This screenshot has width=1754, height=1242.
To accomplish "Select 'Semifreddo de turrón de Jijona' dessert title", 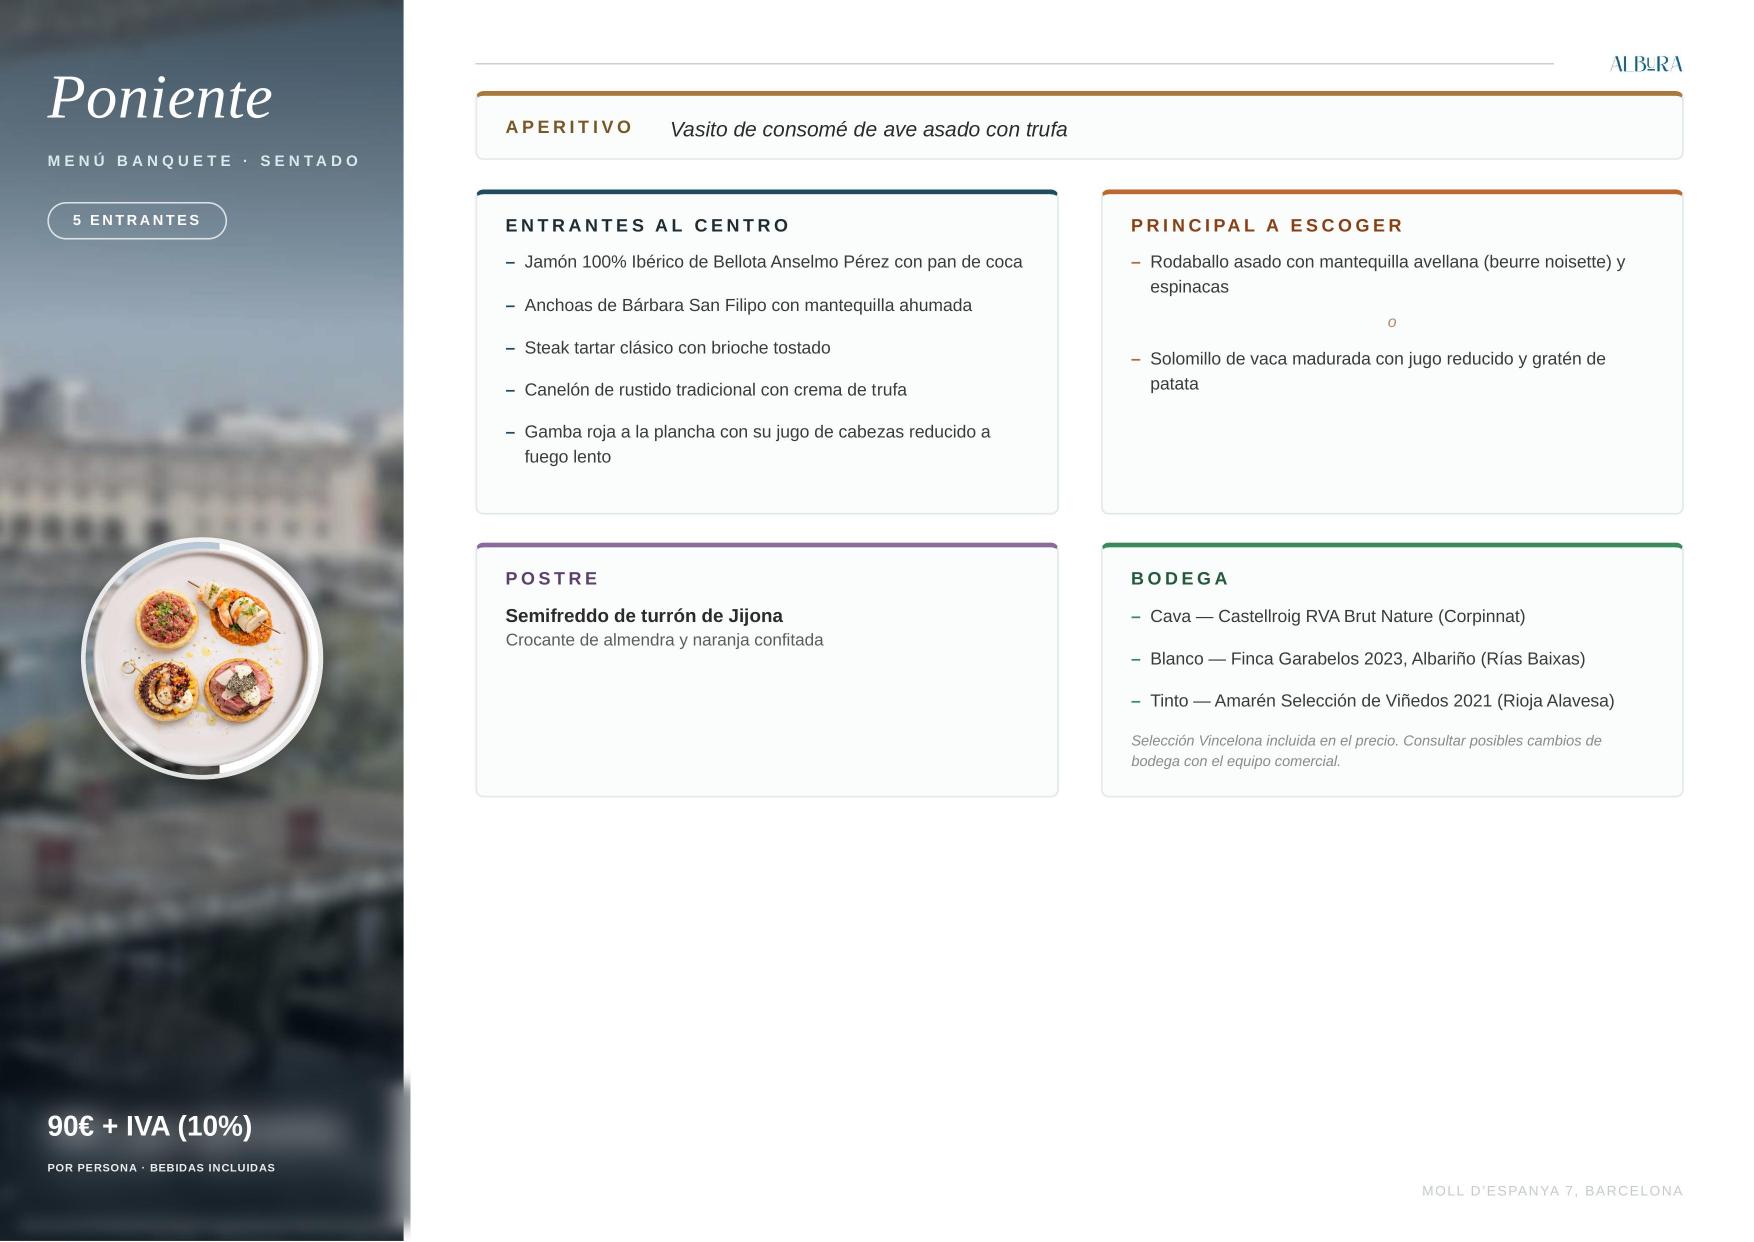I will click(x=644, y=616).
